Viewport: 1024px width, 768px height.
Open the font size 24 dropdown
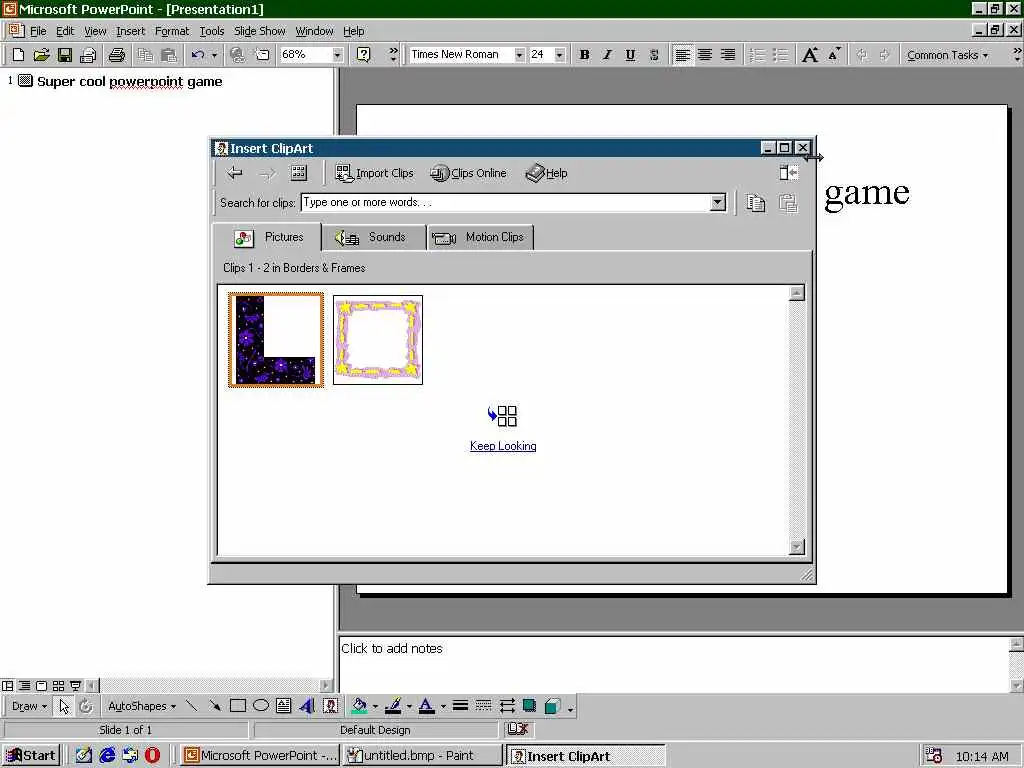560,55
